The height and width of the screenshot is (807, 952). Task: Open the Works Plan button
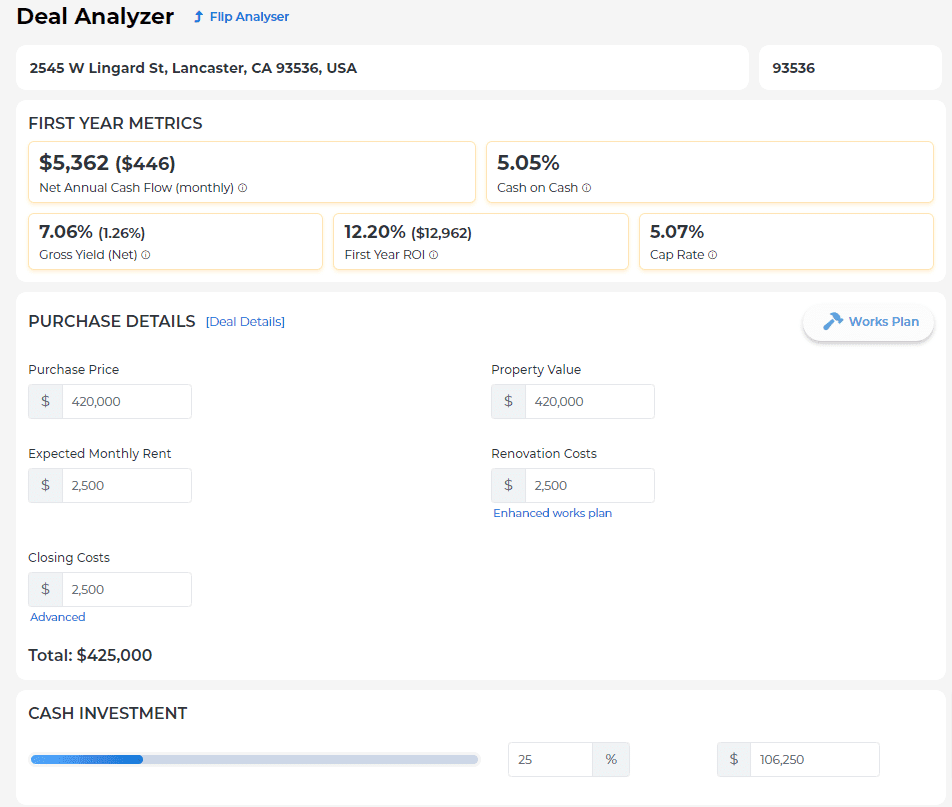(x=868, y=322)
